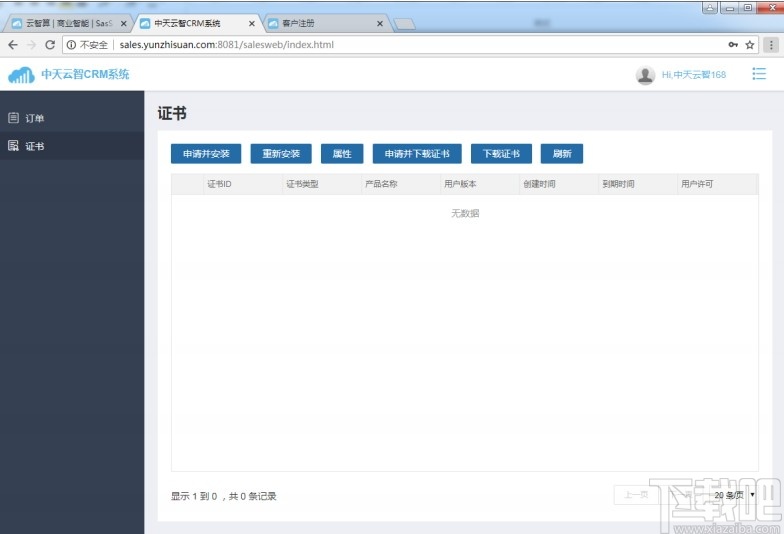
Task: Open the list menu icon at top right
Action: (x=759, y=74)
